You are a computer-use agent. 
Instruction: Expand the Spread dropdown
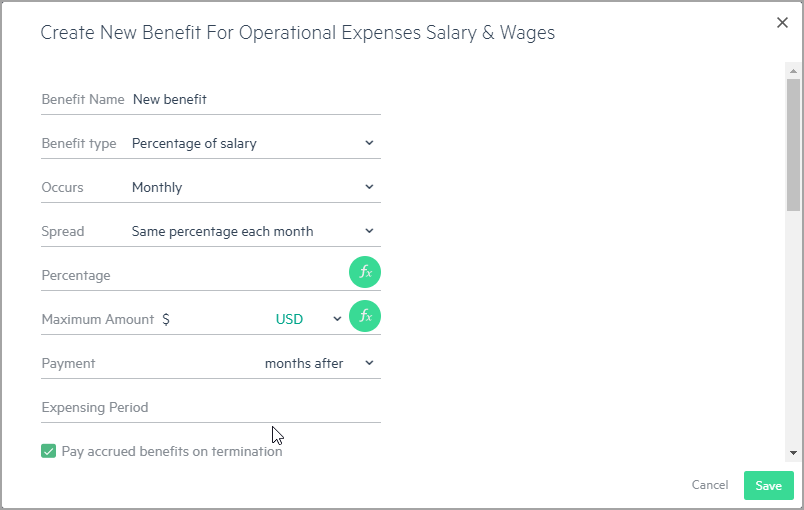point(254,232)
